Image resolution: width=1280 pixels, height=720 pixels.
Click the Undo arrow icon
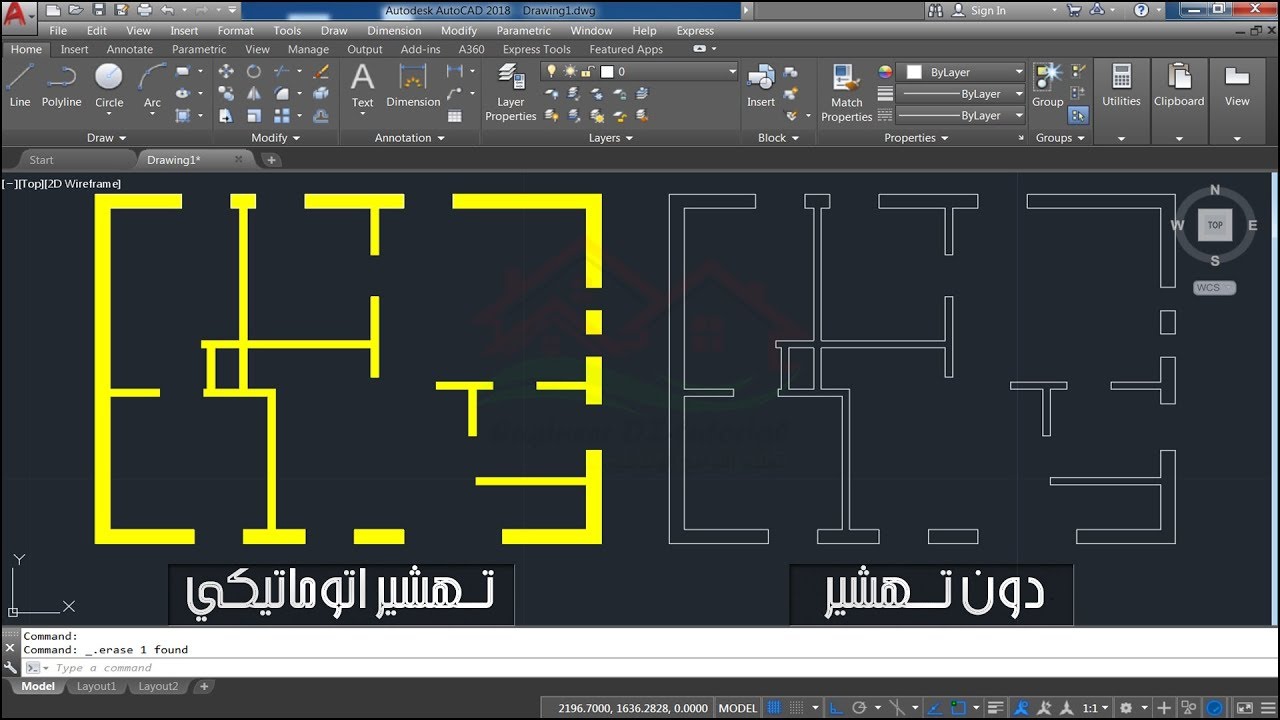point(168,10)
